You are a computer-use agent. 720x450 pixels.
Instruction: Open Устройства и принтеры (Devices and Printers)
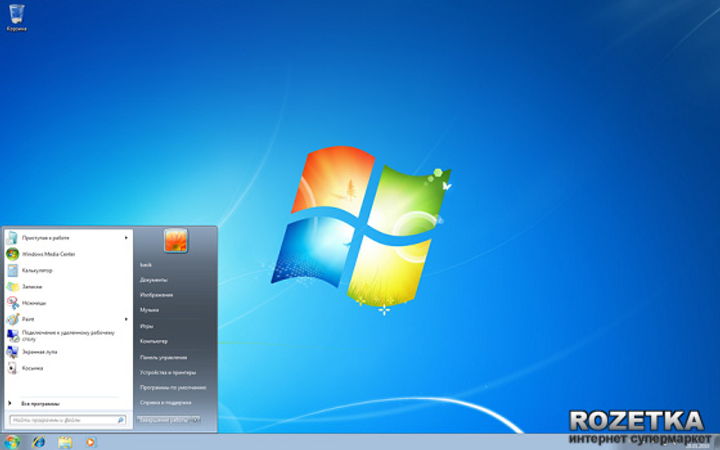click(168, 372)
